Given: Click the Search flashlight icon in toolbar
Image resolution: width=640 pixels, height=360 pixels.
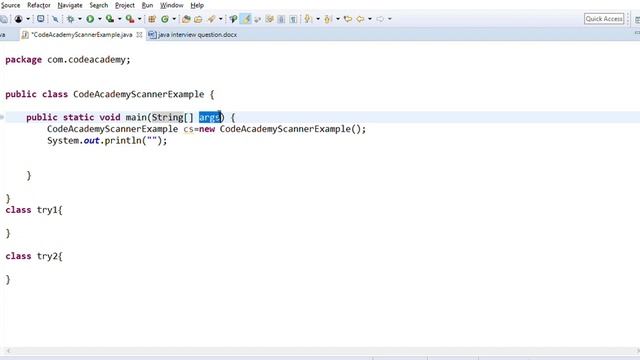Looking at the screenshot, I should click(x=211, y=19).
